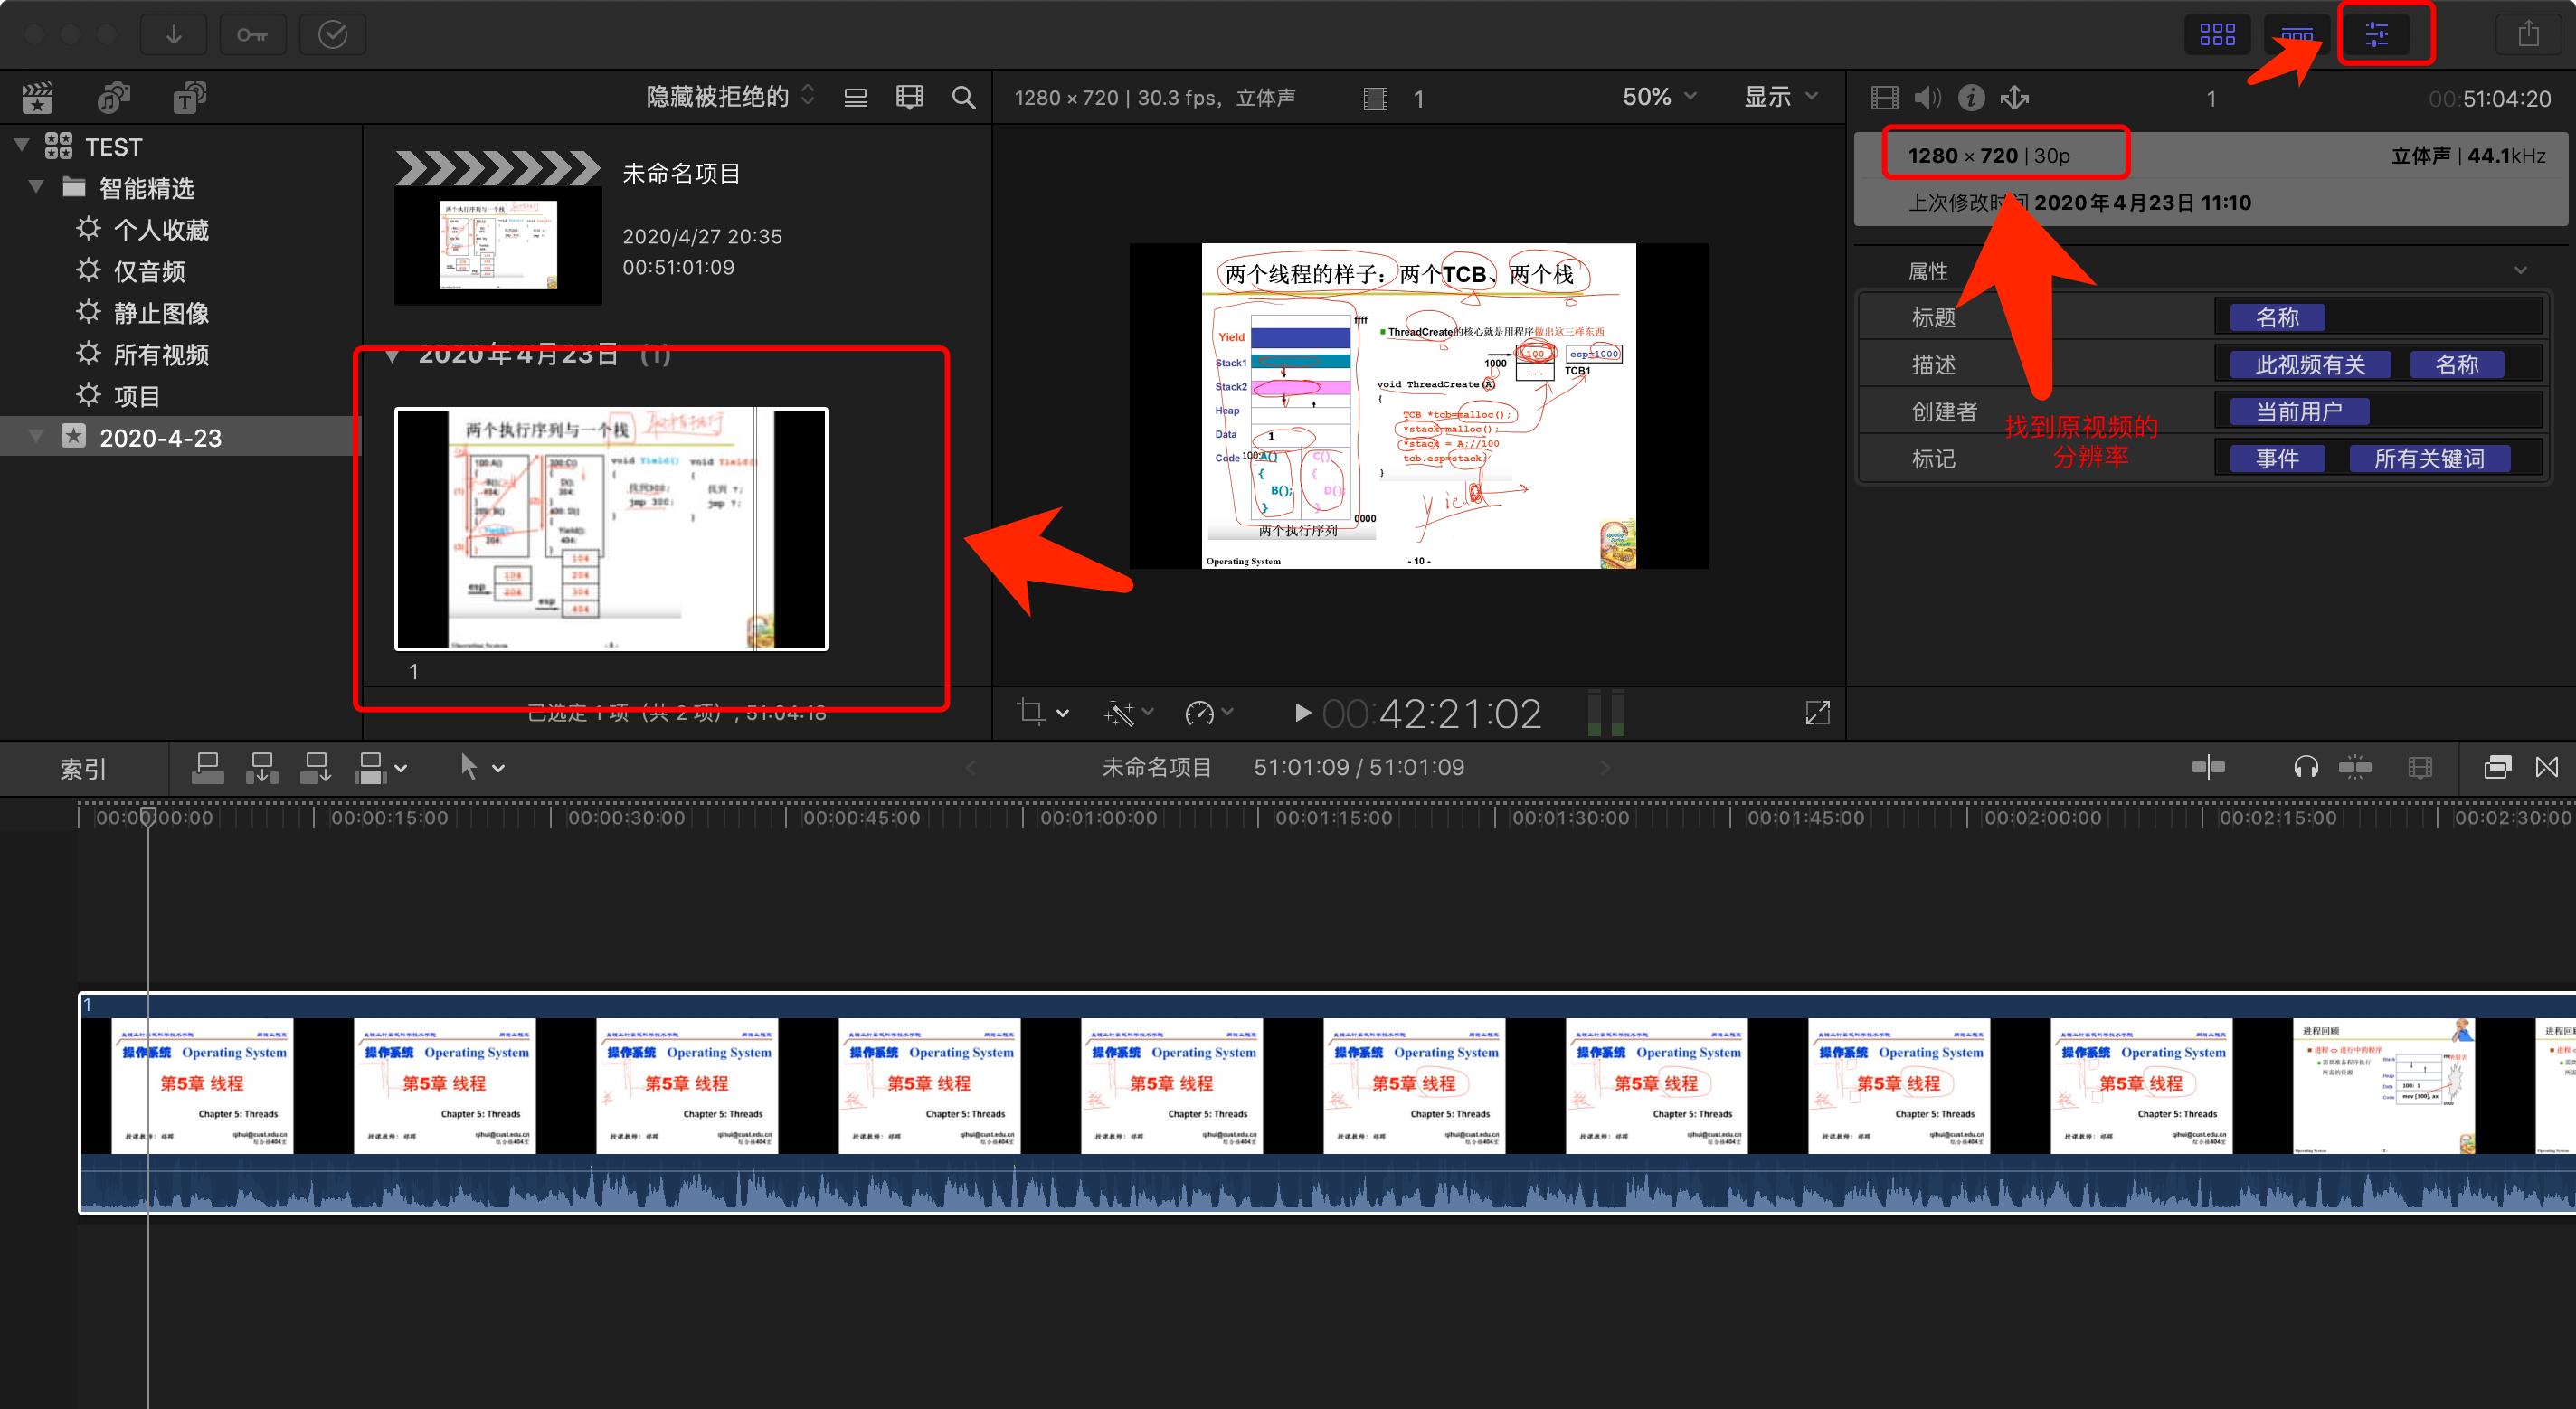
Task: Toggle the inspector sliders button
Action: [2376, 34]
